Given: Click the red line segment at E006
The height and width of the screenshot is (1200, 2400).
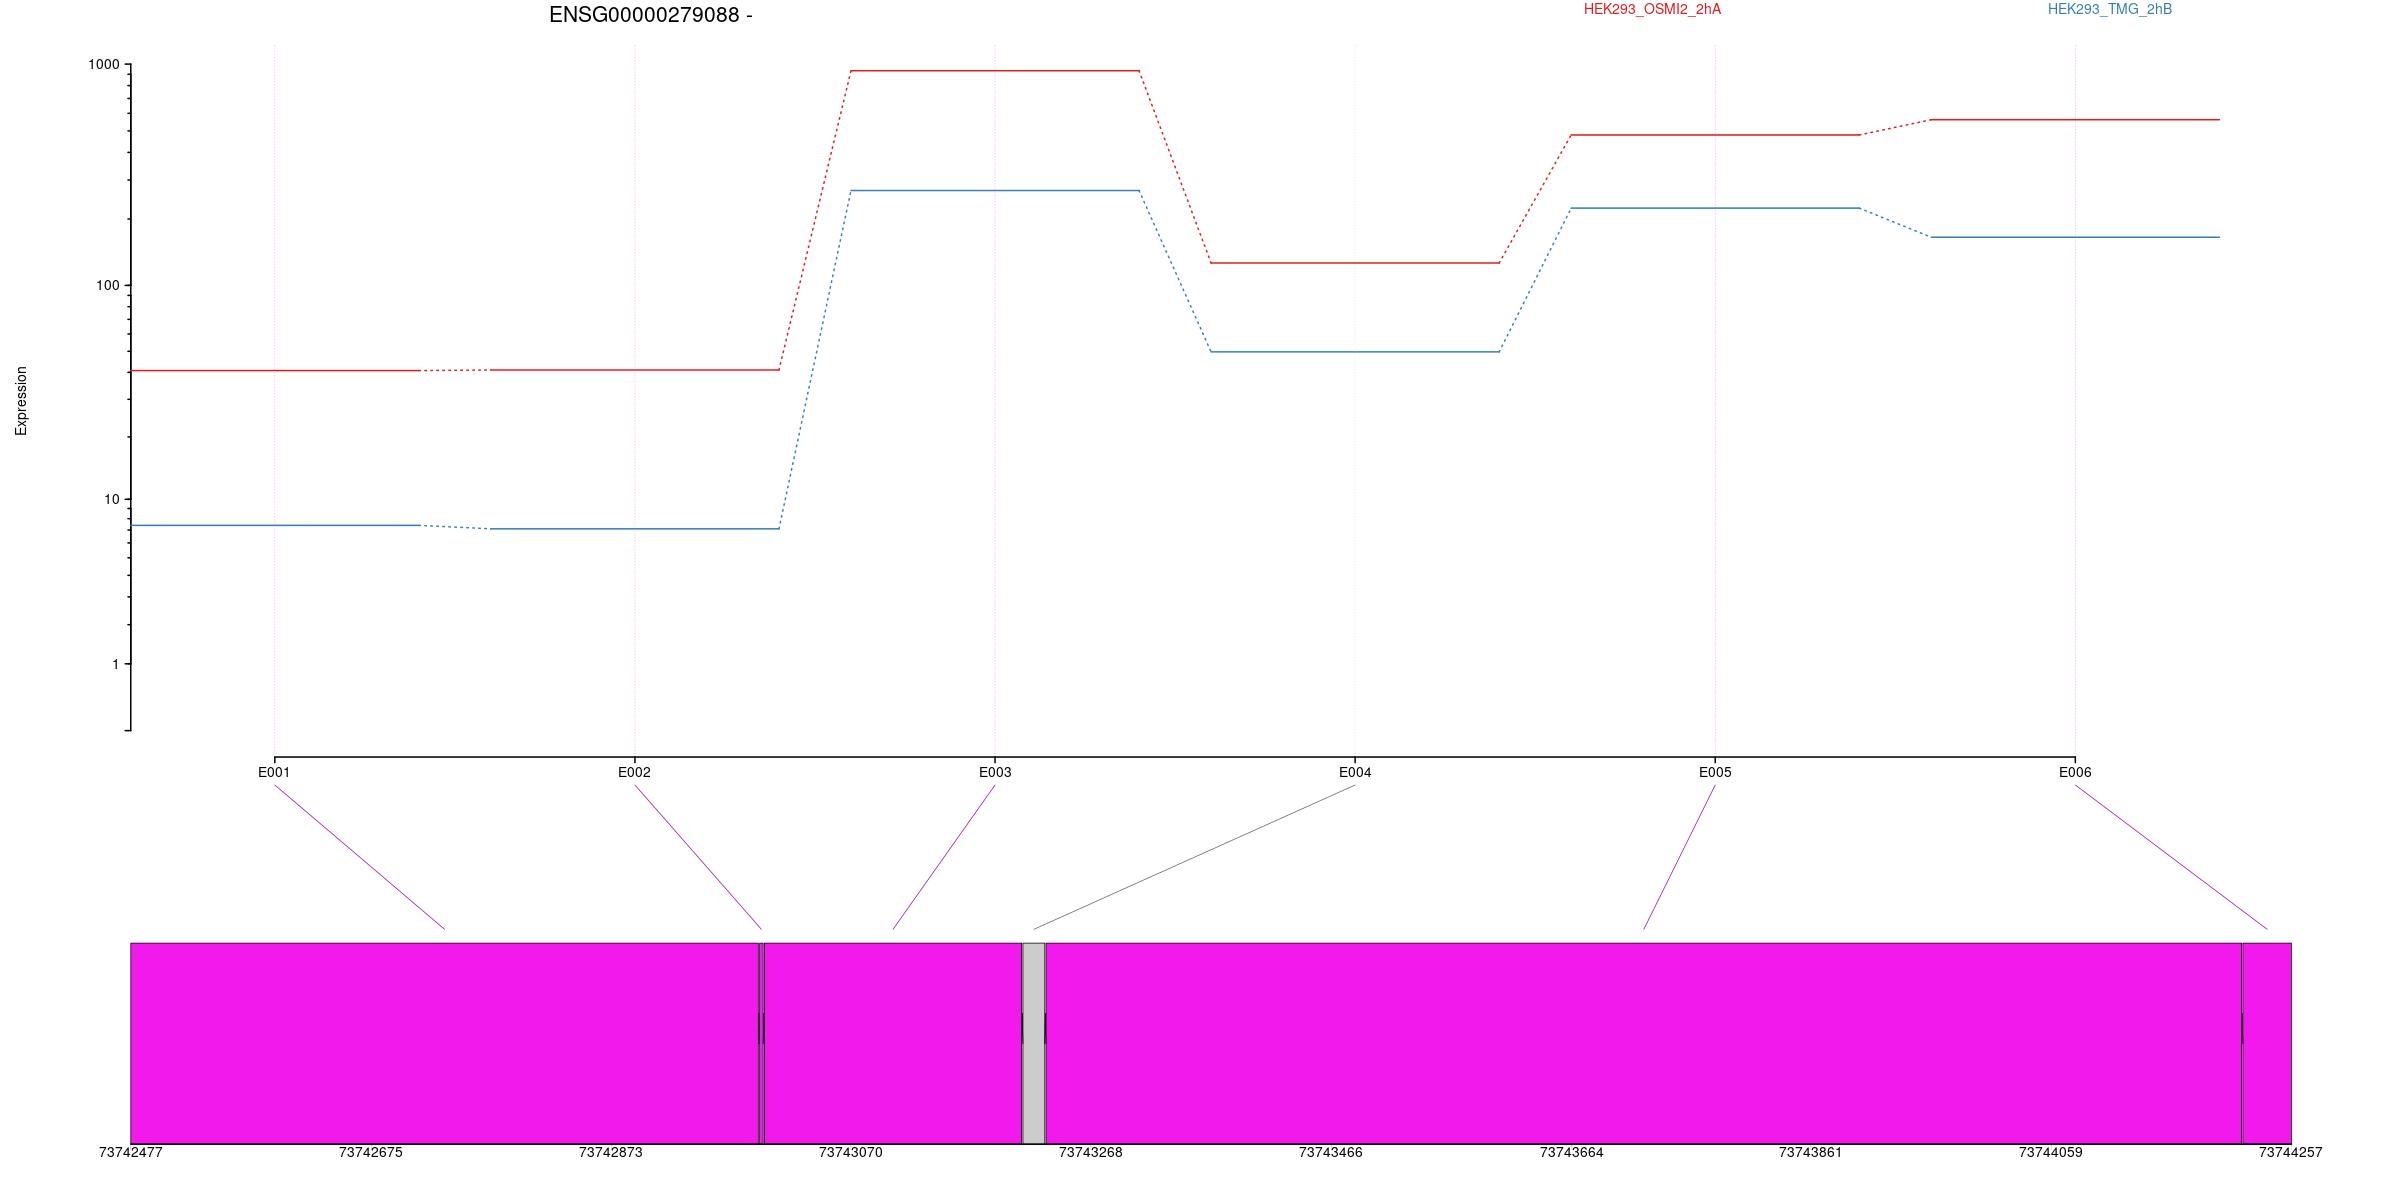Looking at the screenshot, I should pyautogui.click(x=2075, y=120).
